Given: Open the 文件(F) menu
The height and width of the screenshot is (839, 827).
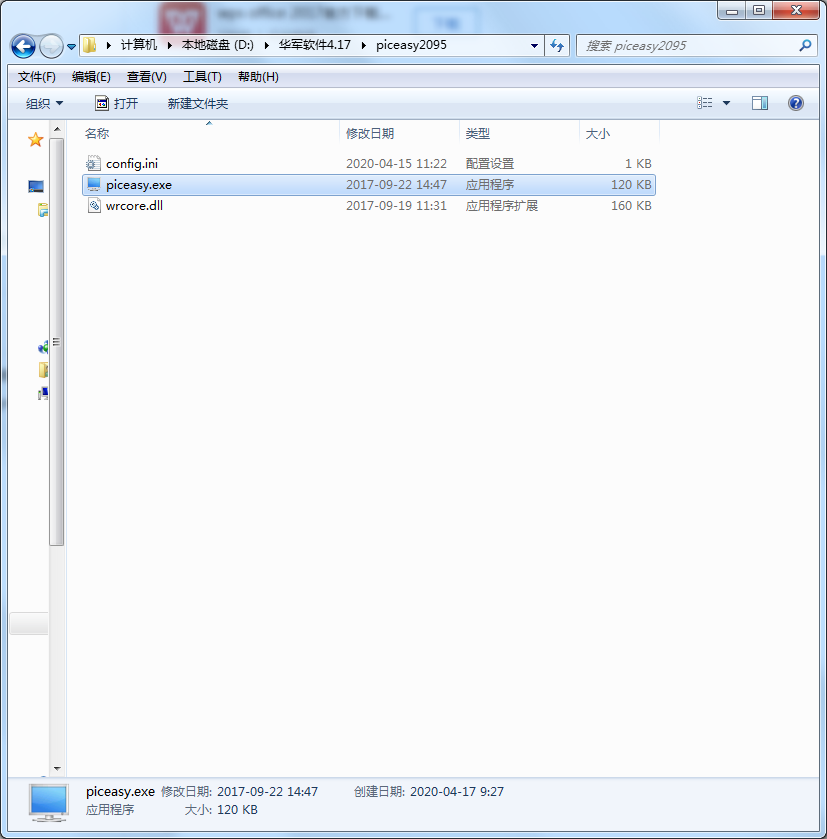Looking at the screenshot, I should [x=36, y=77].
